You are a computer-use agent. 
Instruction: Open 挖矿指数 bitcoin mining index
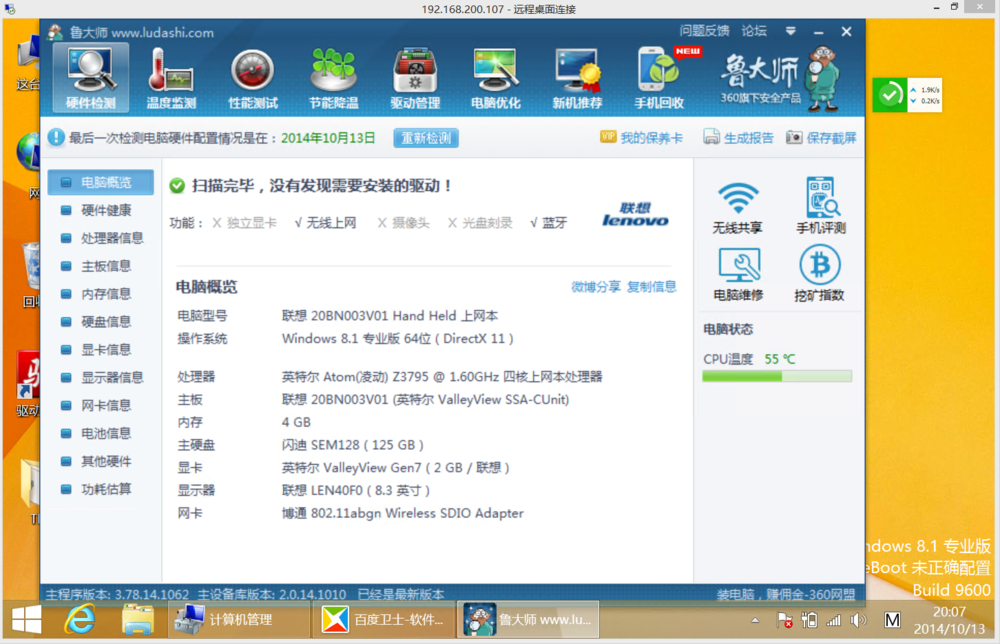point(820,274)
